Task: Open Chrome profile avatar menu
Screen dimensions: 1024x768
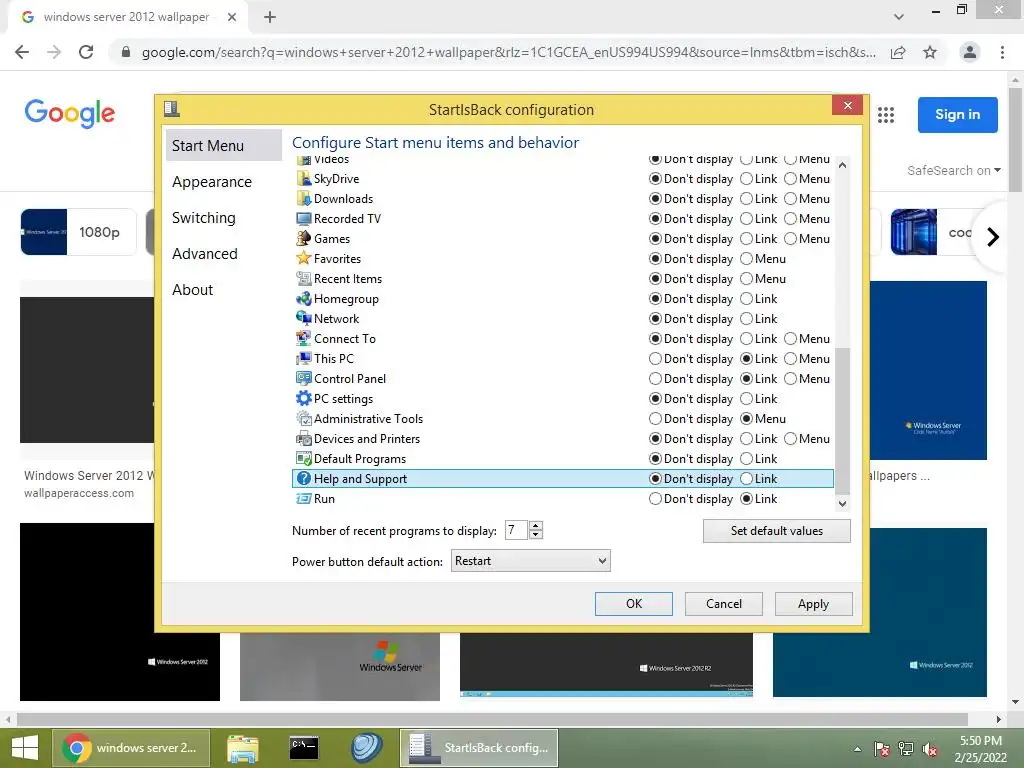Action: [x=970, y=52]
